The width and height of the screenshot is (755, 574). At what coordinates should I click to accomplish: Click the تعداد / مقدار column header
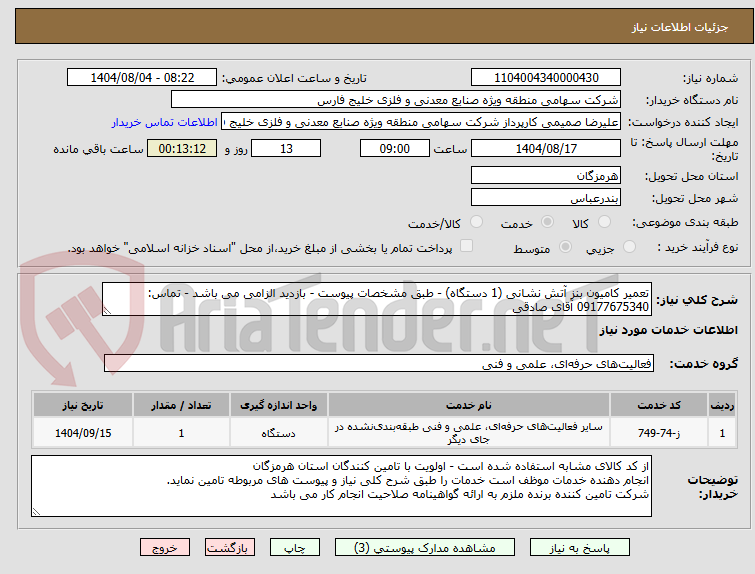(181, 405)
